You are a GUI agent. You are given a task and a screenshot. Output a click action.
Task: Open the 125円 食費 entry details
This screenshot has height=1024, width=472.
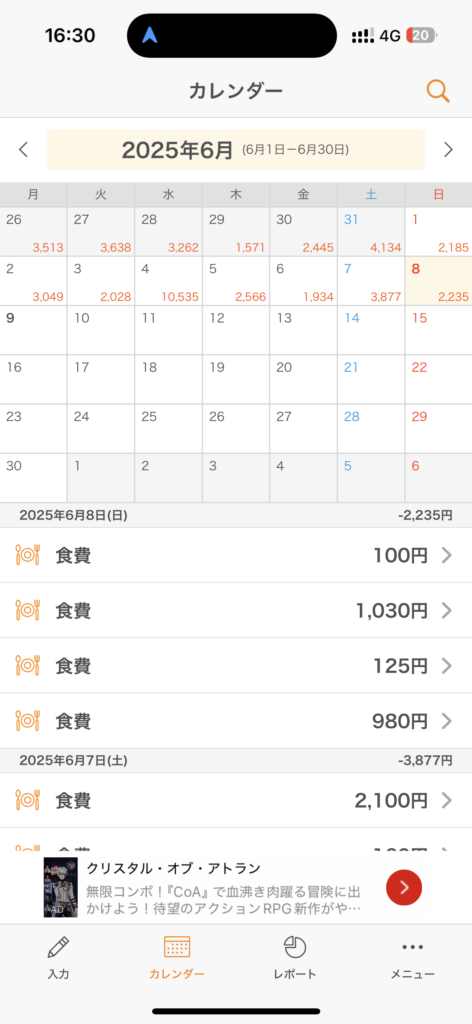(236, 665)
